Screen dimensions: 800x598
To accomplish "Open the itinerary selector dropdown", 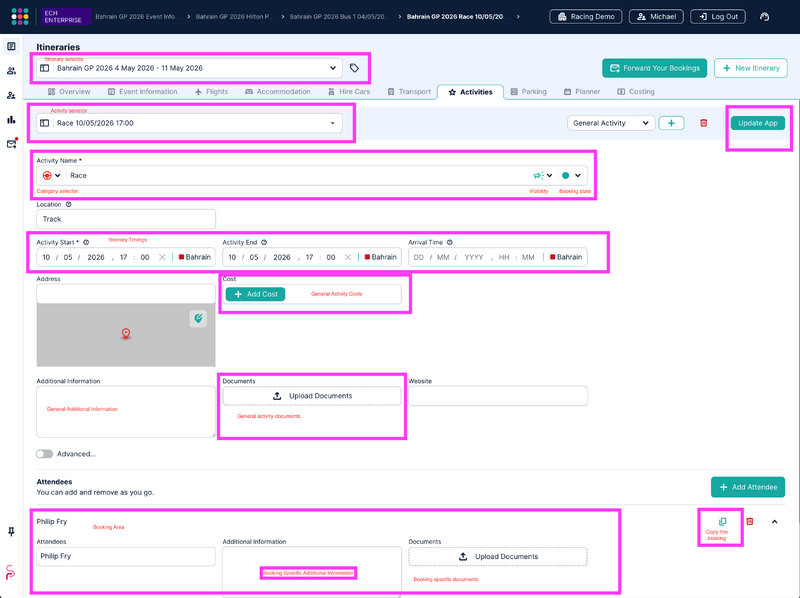I will pos(189,68).
